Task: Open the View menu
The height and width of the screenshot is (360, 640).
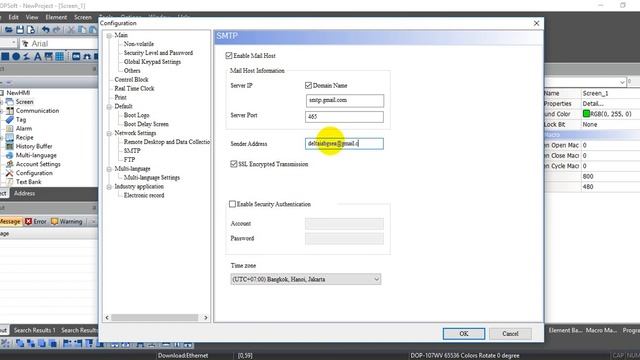Action: tap(32, 17)
